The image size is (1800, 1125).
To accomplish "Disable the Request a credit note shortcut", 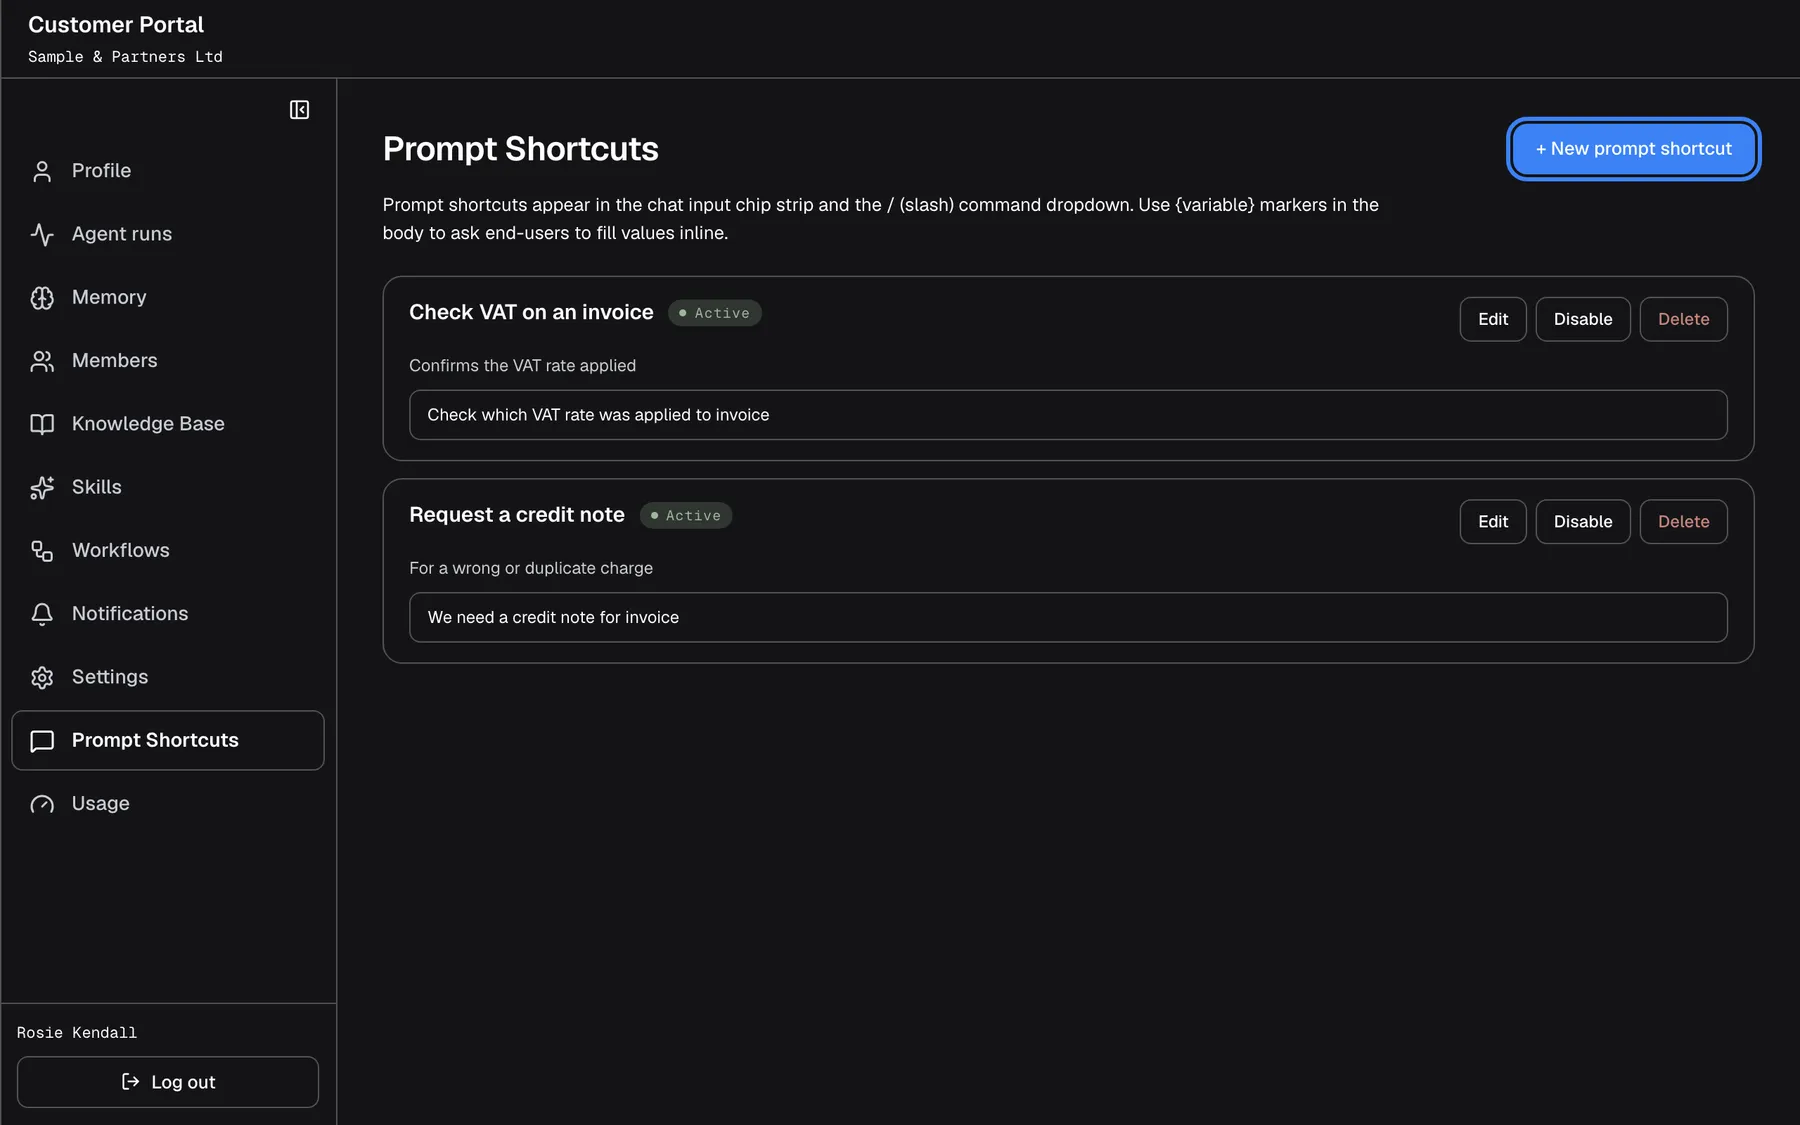I will click(1583, 521).
